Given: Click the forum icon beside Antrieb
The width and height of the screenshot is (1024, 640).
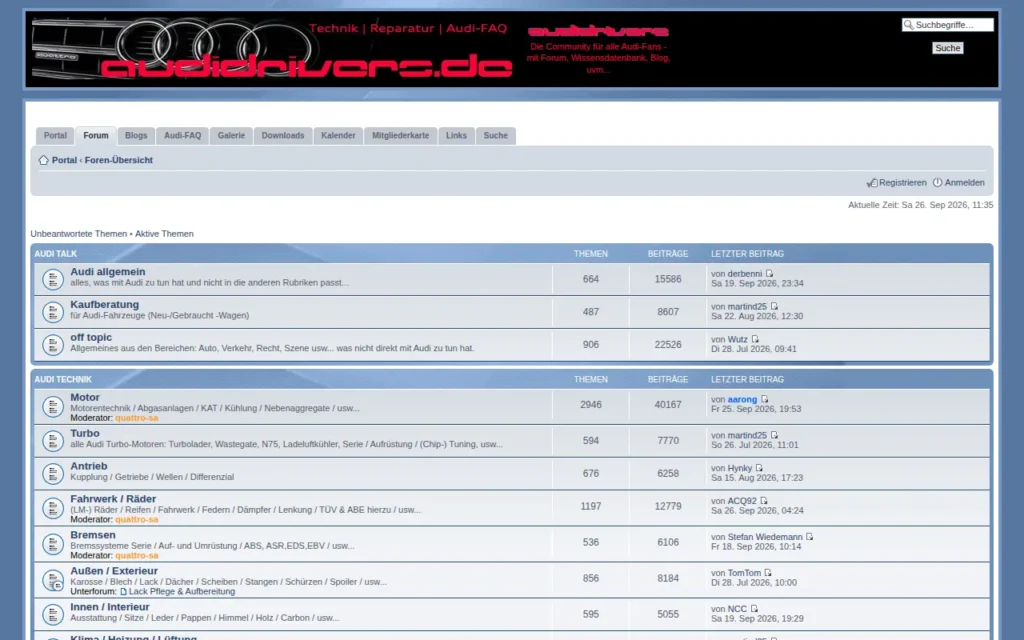Looking at the screenshot, I should (x=53, y=473).
